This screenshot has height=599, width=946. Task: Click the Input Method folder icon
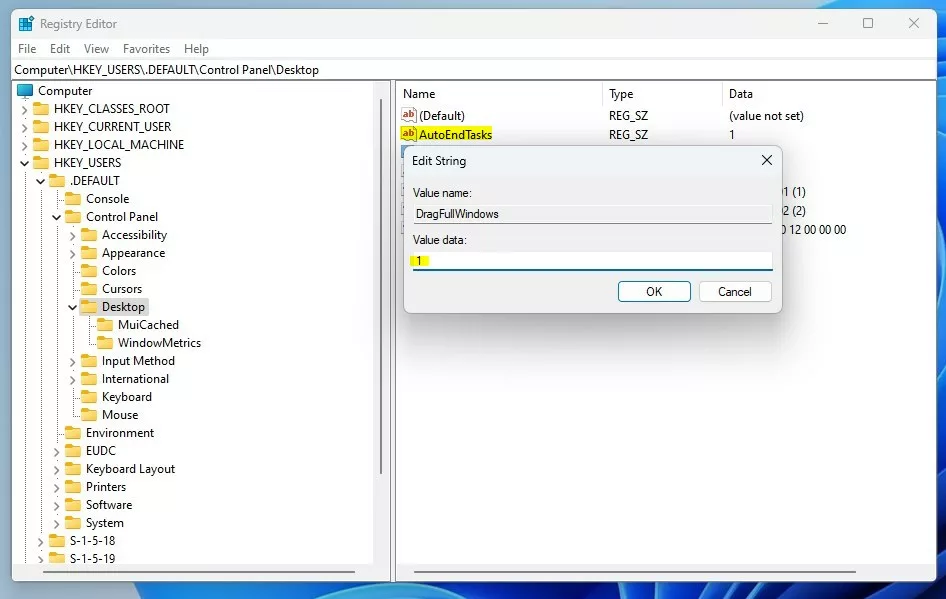(89, 361)
